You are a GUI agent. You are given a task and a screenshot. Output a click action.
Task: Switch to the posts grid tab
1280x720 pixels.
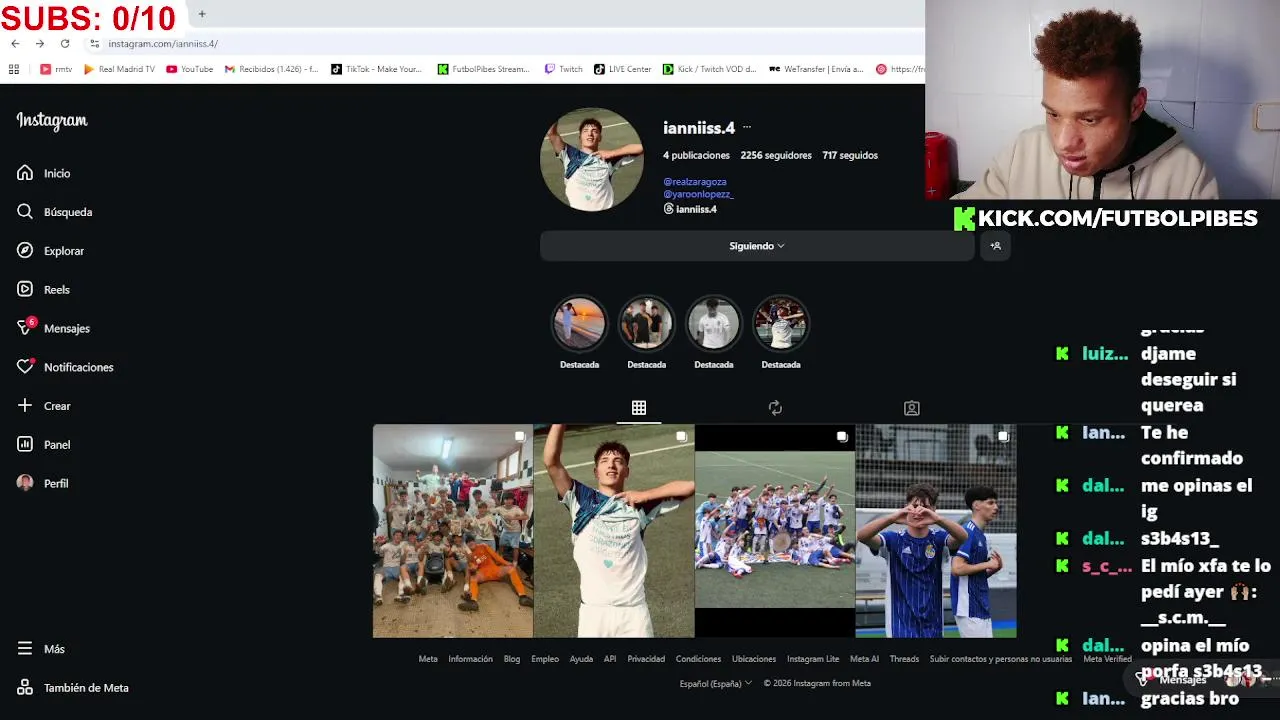tap(638, 408)
